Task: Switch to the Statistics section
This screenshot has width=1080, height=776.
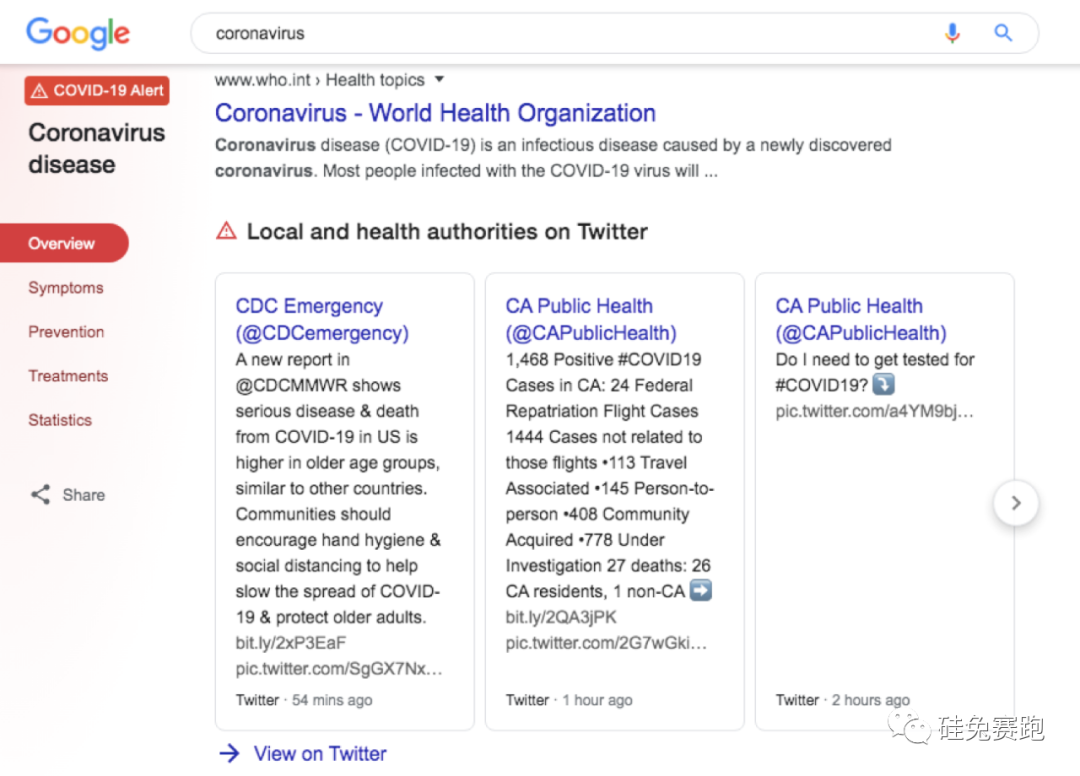Action: pos(60,420)
